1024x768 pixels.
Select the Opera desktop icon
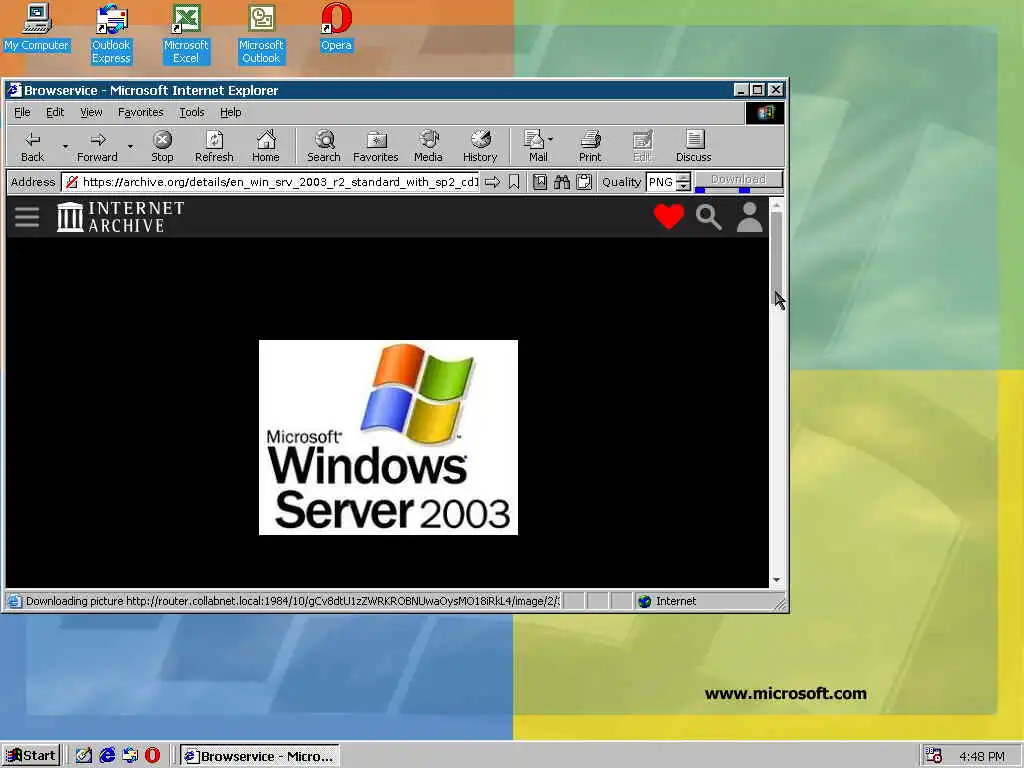[336, 27]
